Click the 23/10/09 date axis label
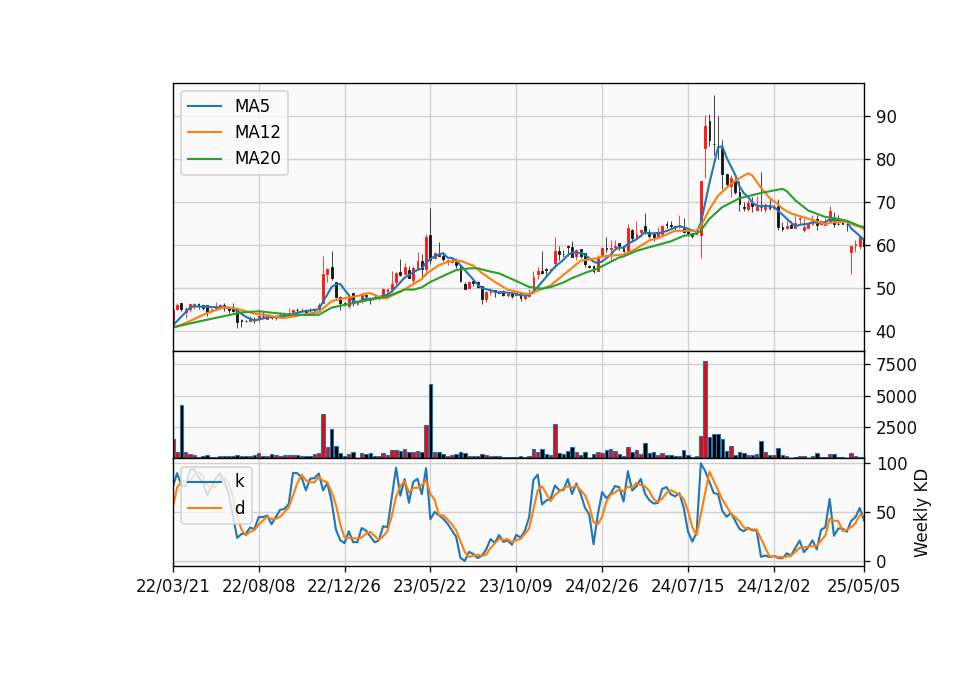Image resolution: width=960 pixels, height=690 pixels. point(516,586)
